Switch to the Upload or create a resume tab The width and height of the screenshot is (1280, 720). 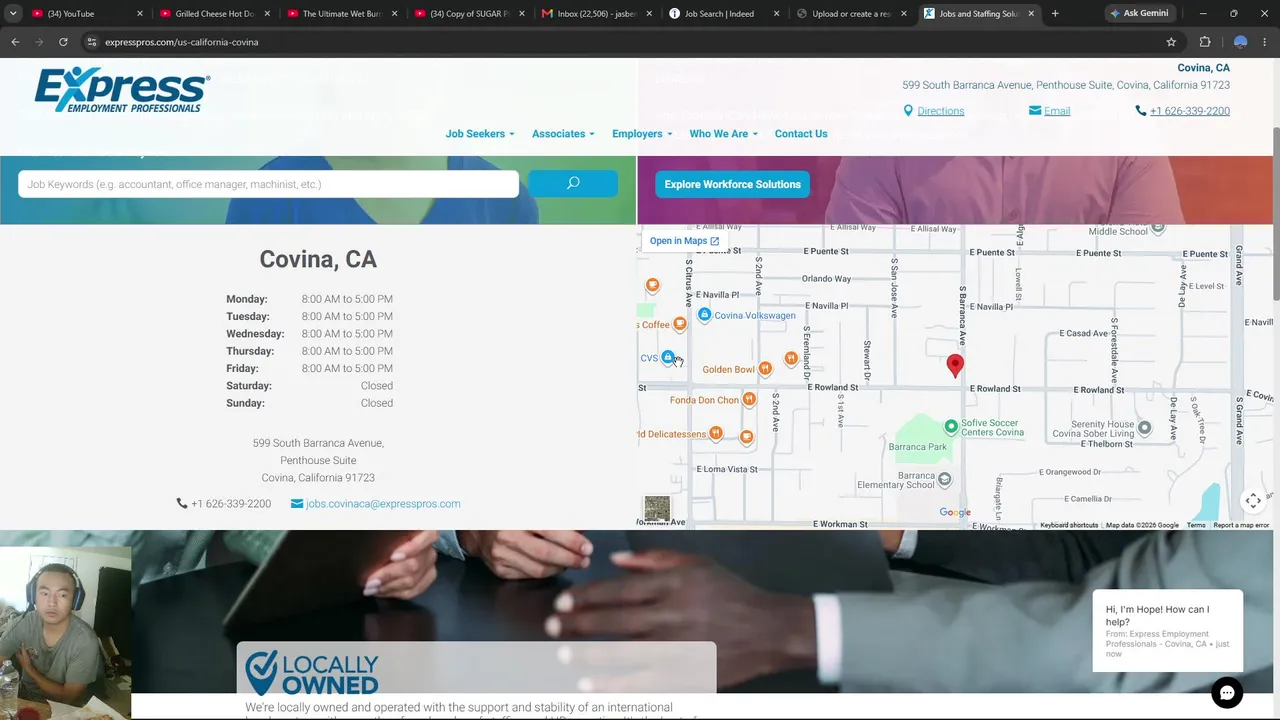pyautogui.click(x=852, y=14)
